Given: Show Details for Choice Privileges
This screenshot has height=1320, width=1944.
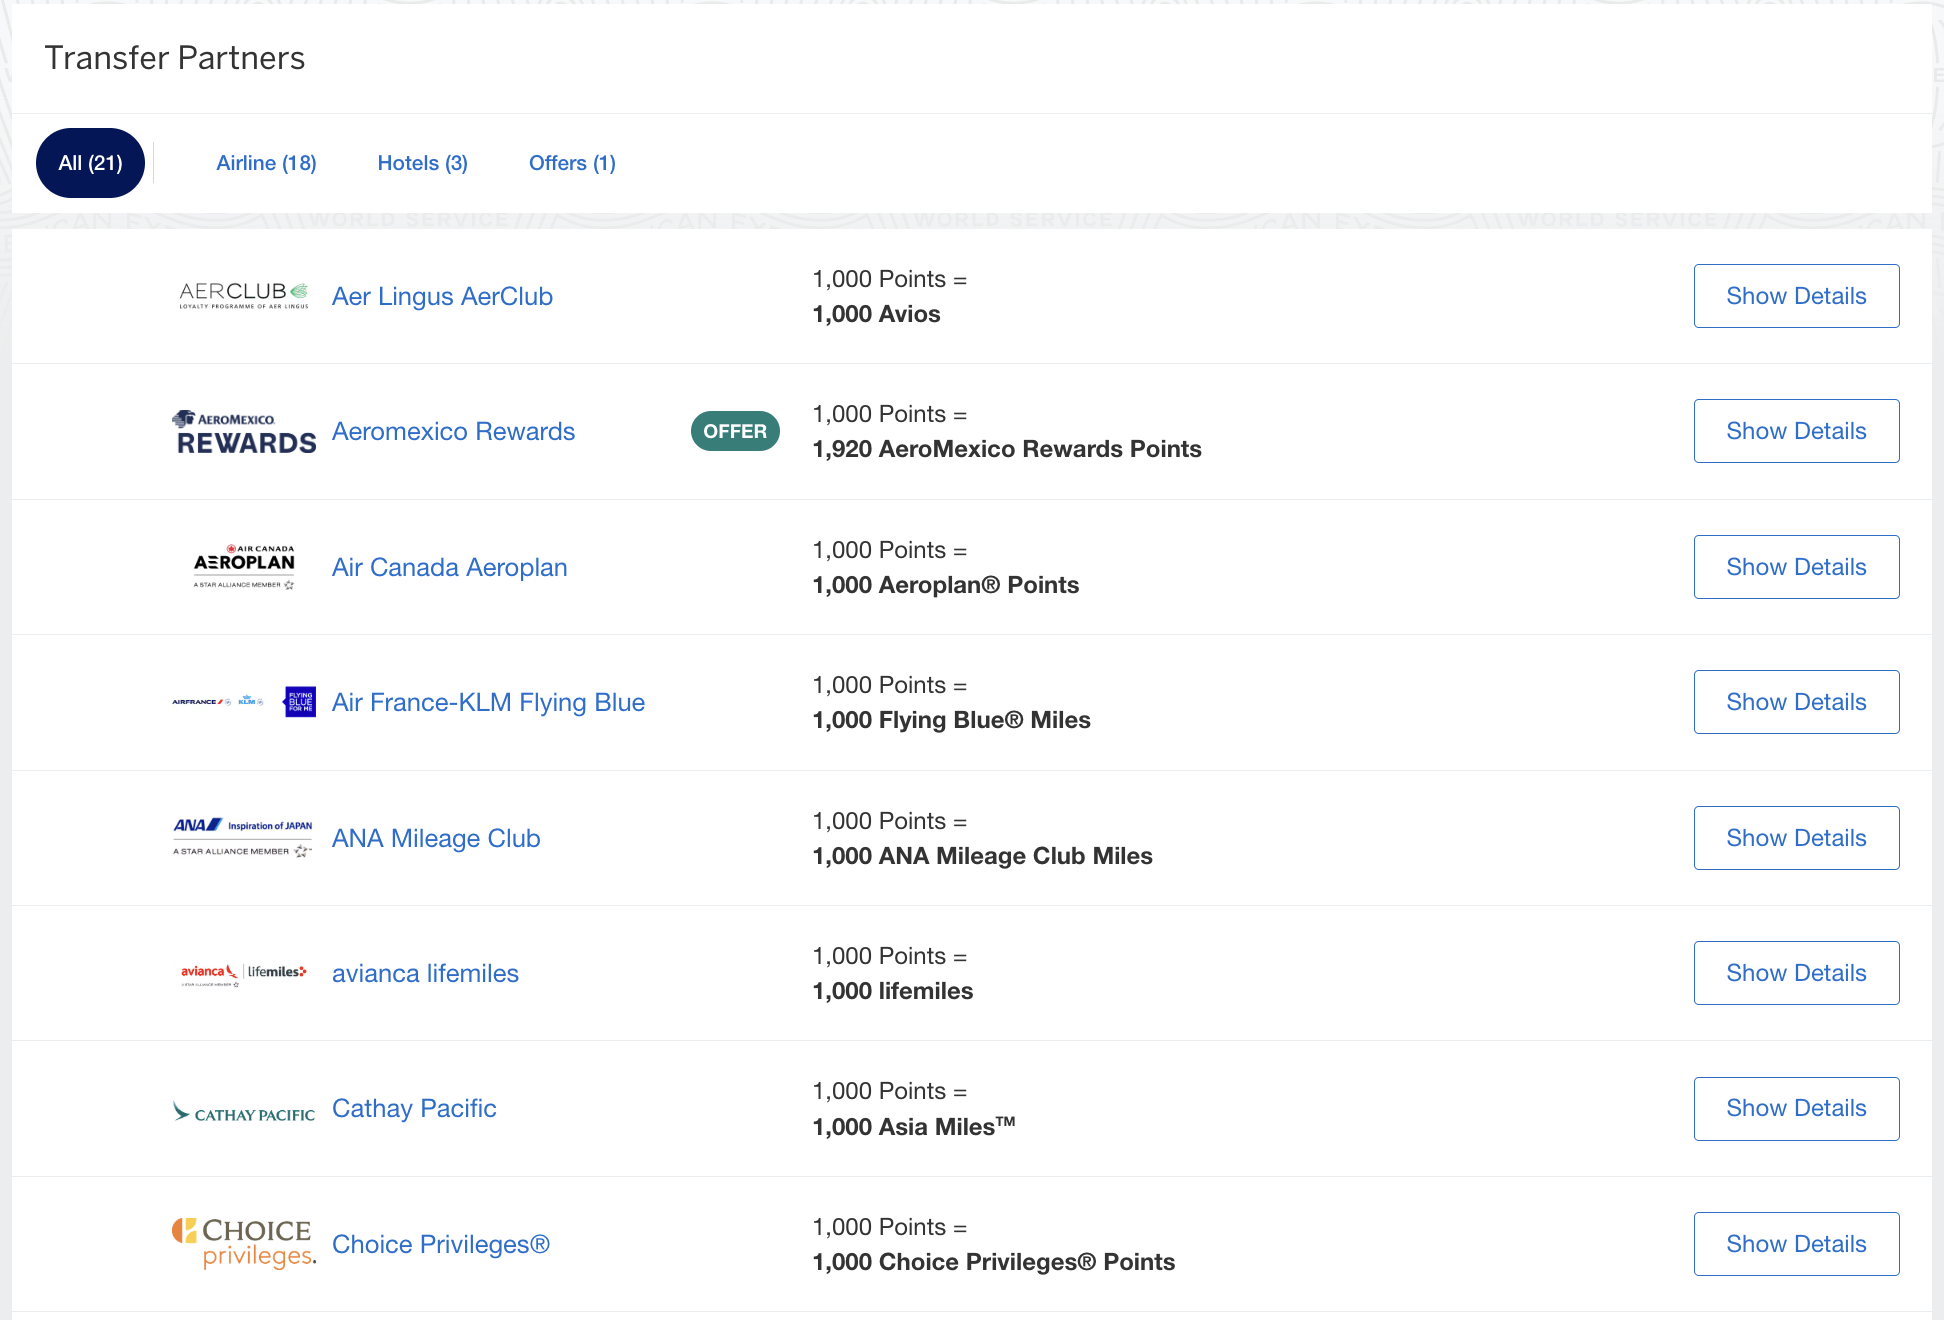Looking at the screenshot, I should [x=1795, y=1243].
